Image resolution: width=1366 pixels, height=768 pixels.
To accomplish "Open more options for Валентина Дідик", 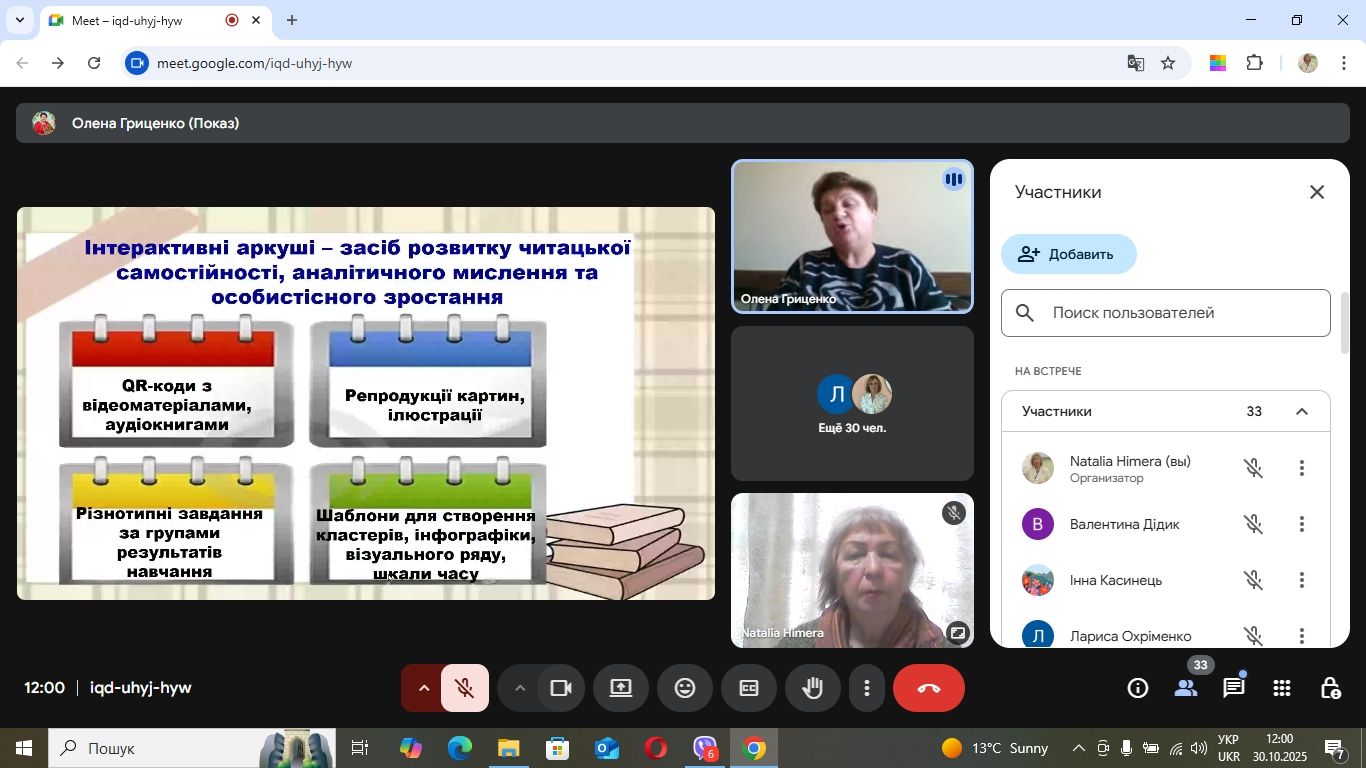I will pyautogui.click(x=1301, y=524).
